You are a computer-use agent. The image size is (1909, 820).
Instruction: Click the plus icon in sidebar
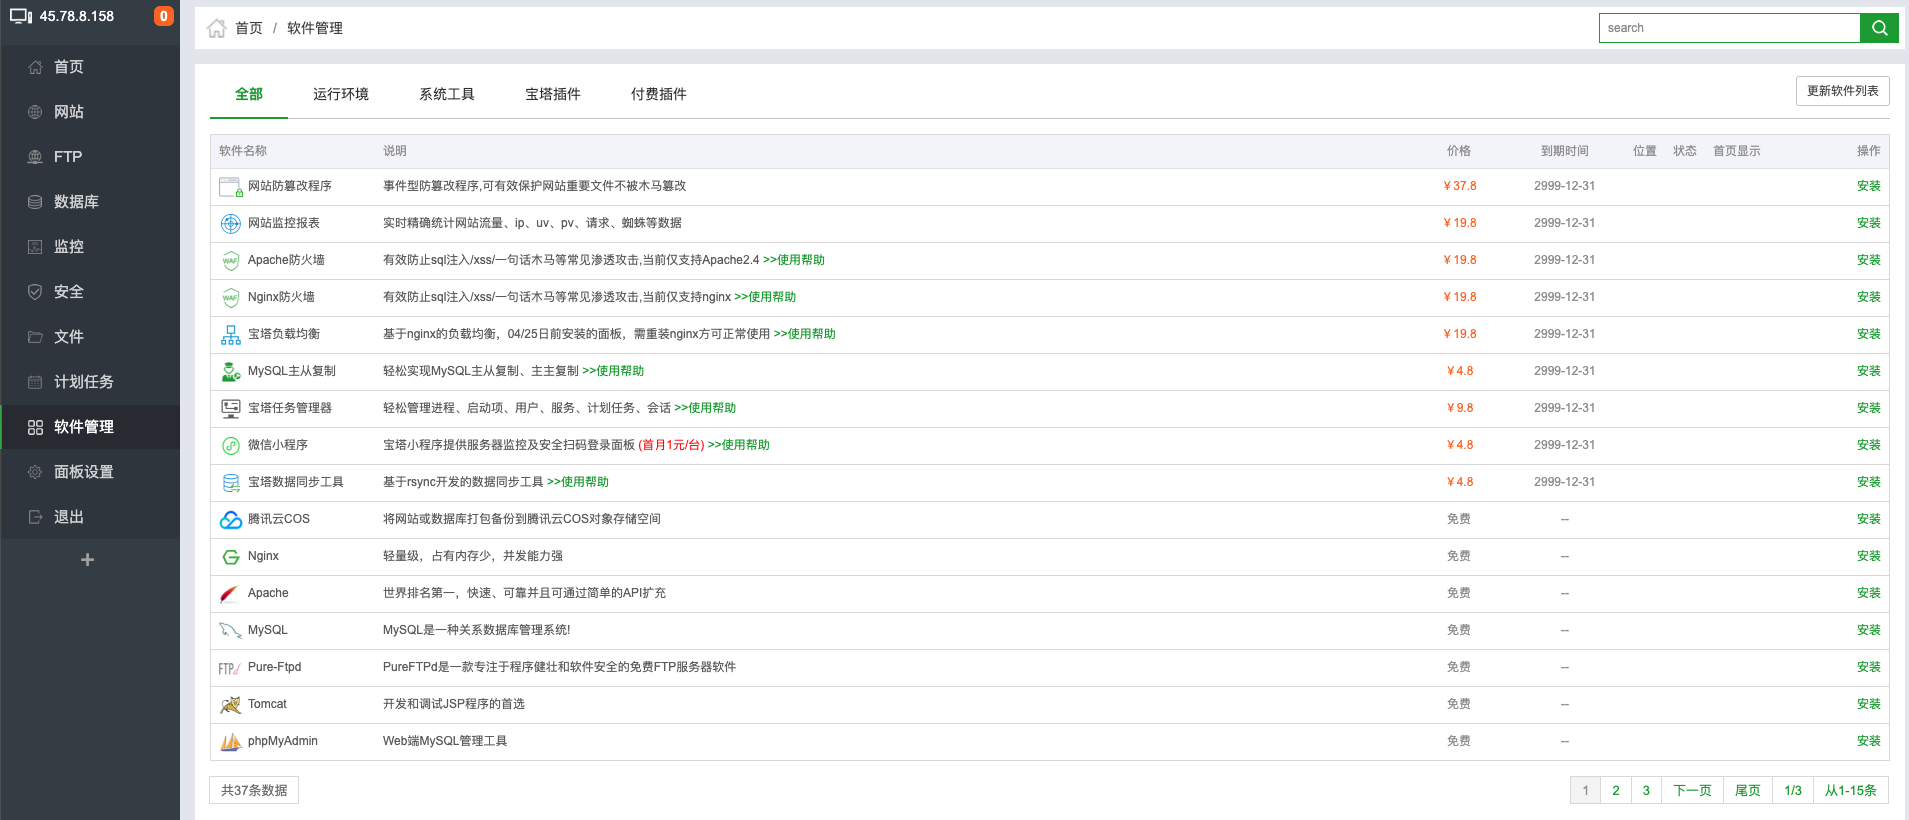tap(87, 560)
